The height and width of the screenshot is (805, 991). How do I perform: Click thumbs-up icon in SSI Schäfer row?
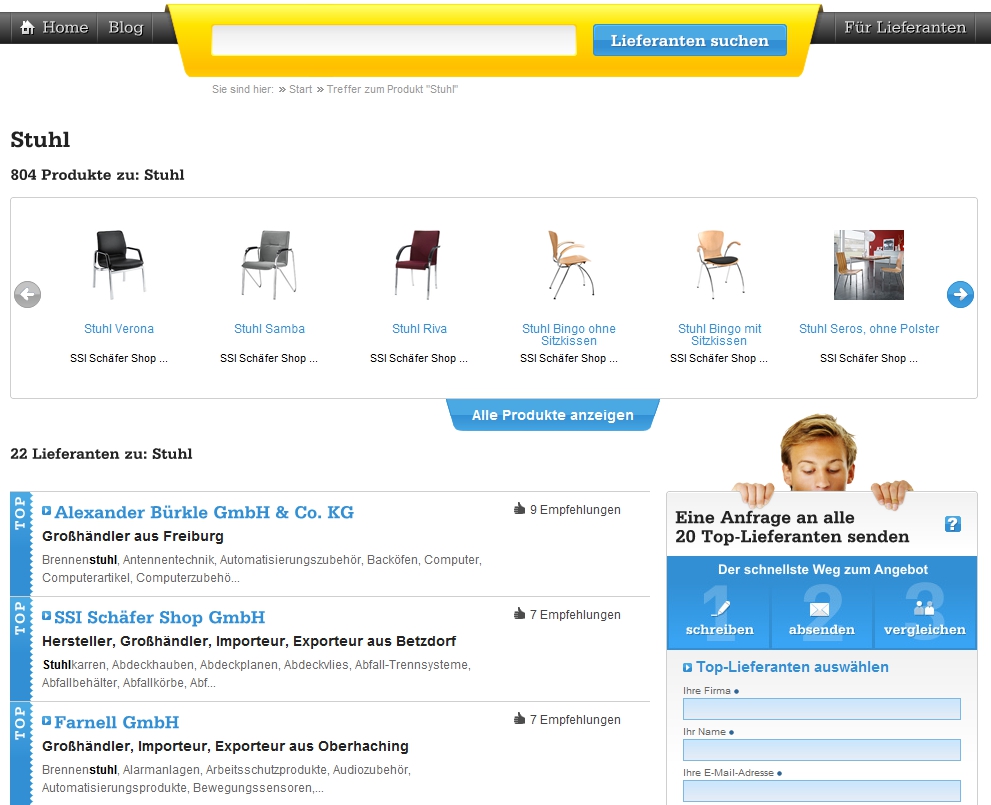(520, 614)
